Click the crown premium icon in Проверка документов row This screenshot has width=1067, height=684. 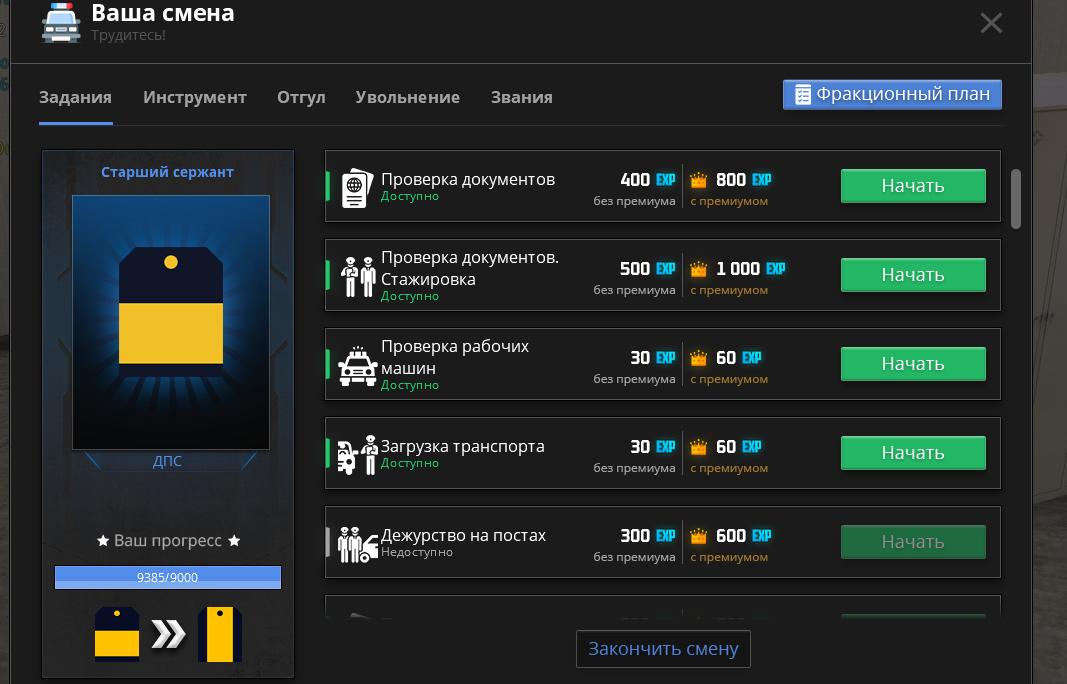click(698, 181)
